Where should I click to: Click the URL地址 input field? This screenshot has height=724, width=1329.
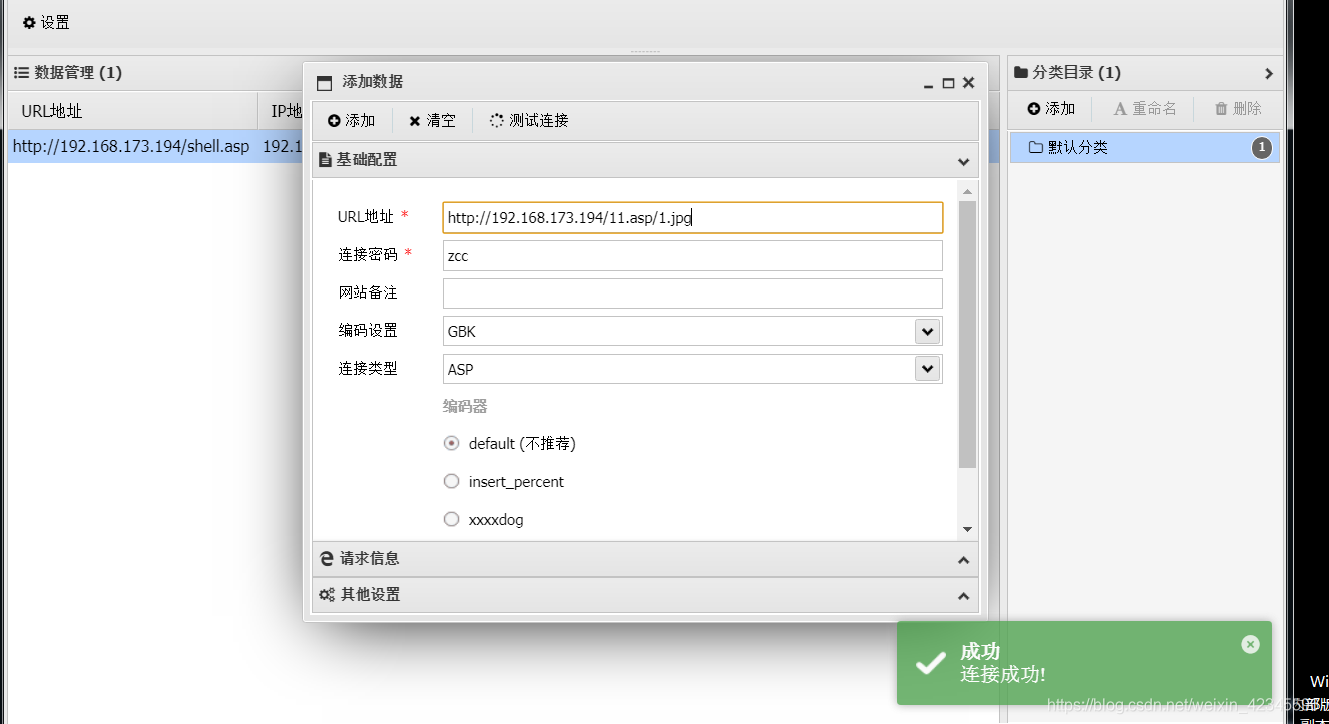pyautogui.click(x=692, y=217)
